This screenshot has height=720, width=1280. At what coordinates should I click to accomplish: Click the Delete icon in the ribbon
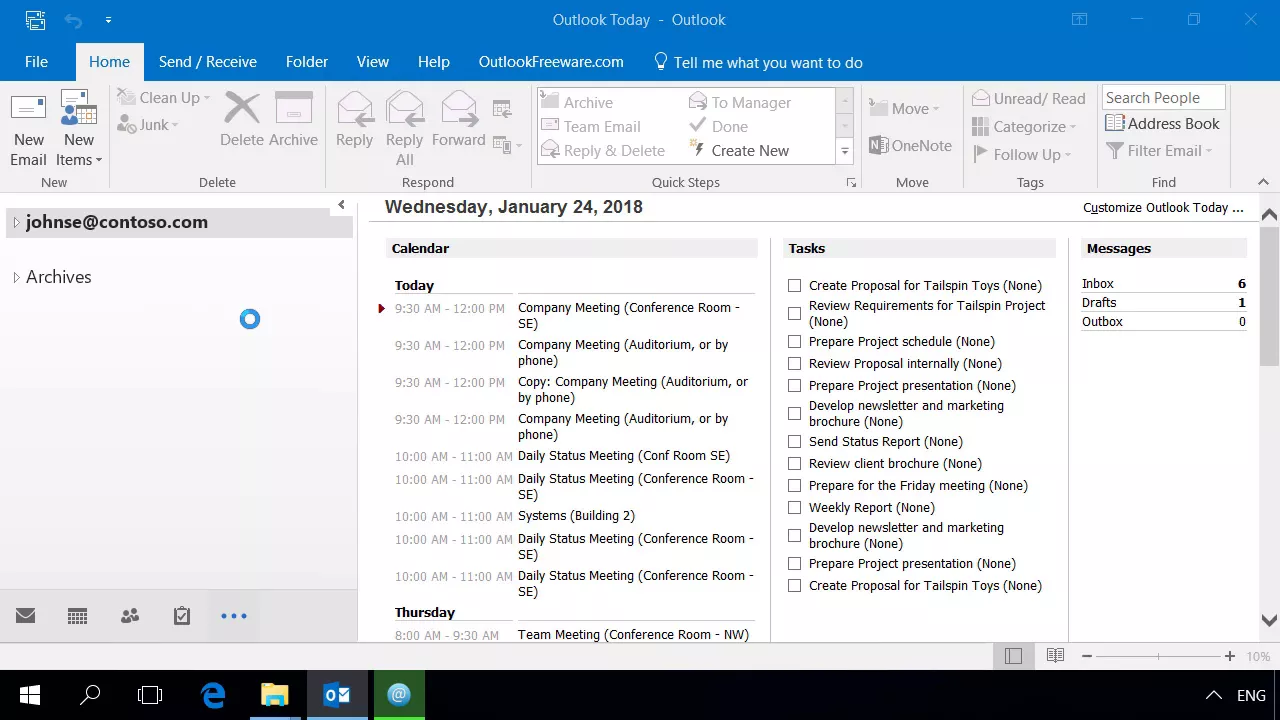point(242,108)
